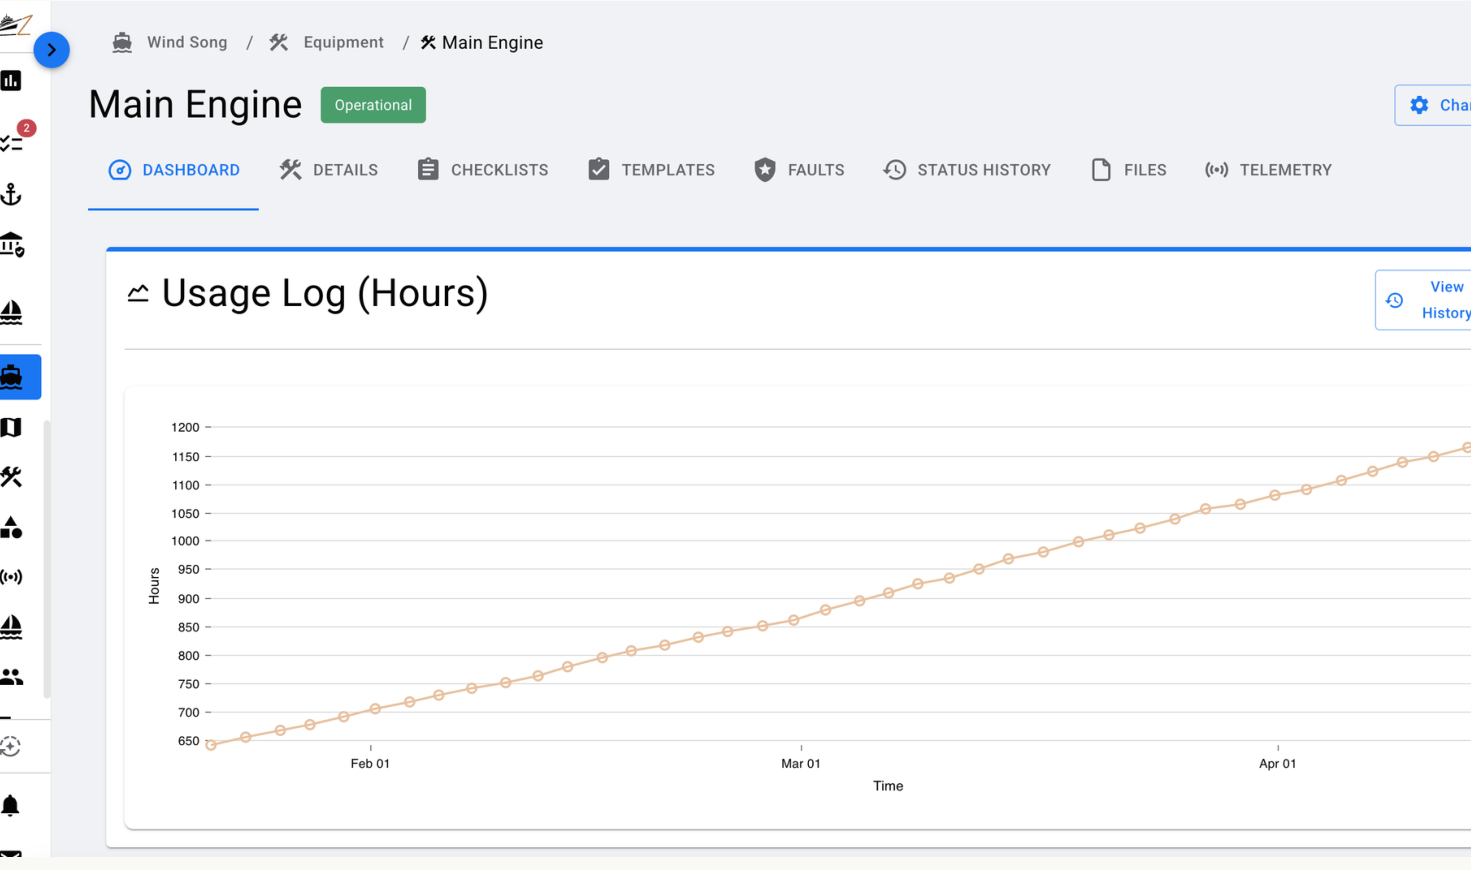Click the app logo at top left
This screenshot has height=870, width=1471.
click(15, 24)
